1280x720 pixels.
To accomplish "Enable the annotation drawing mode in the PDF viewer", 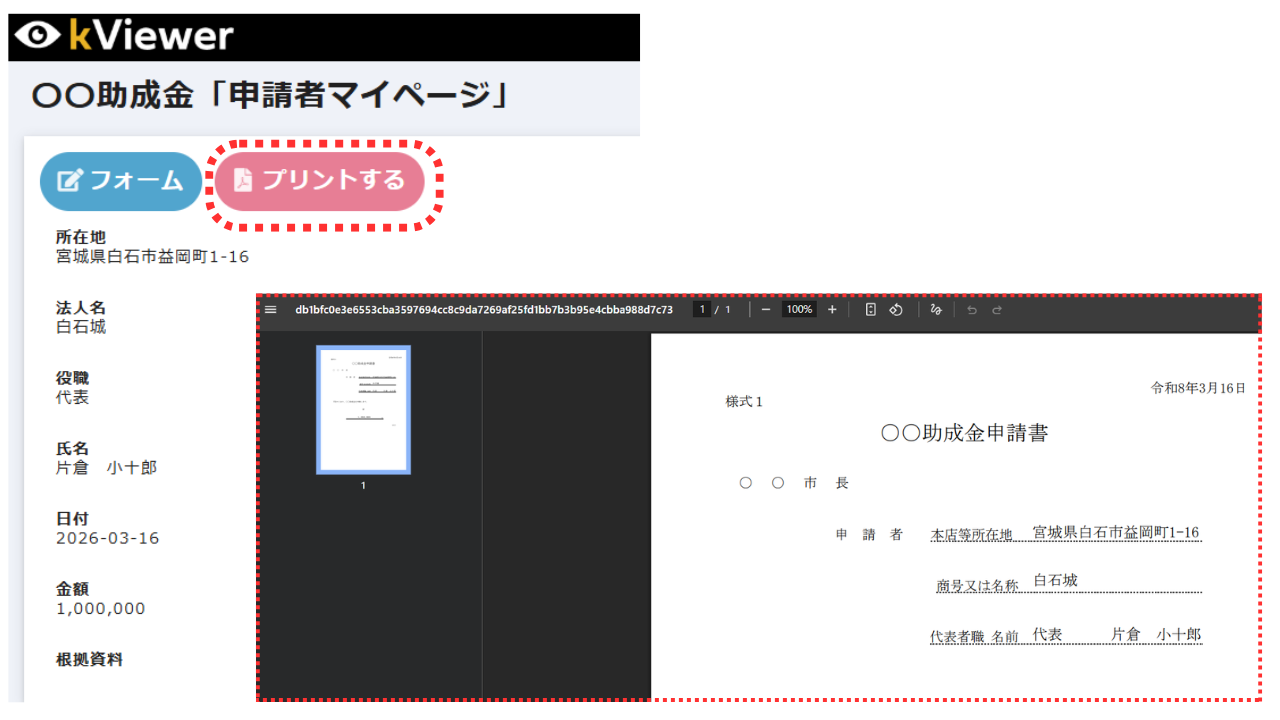I will click(x=936, y=309).
